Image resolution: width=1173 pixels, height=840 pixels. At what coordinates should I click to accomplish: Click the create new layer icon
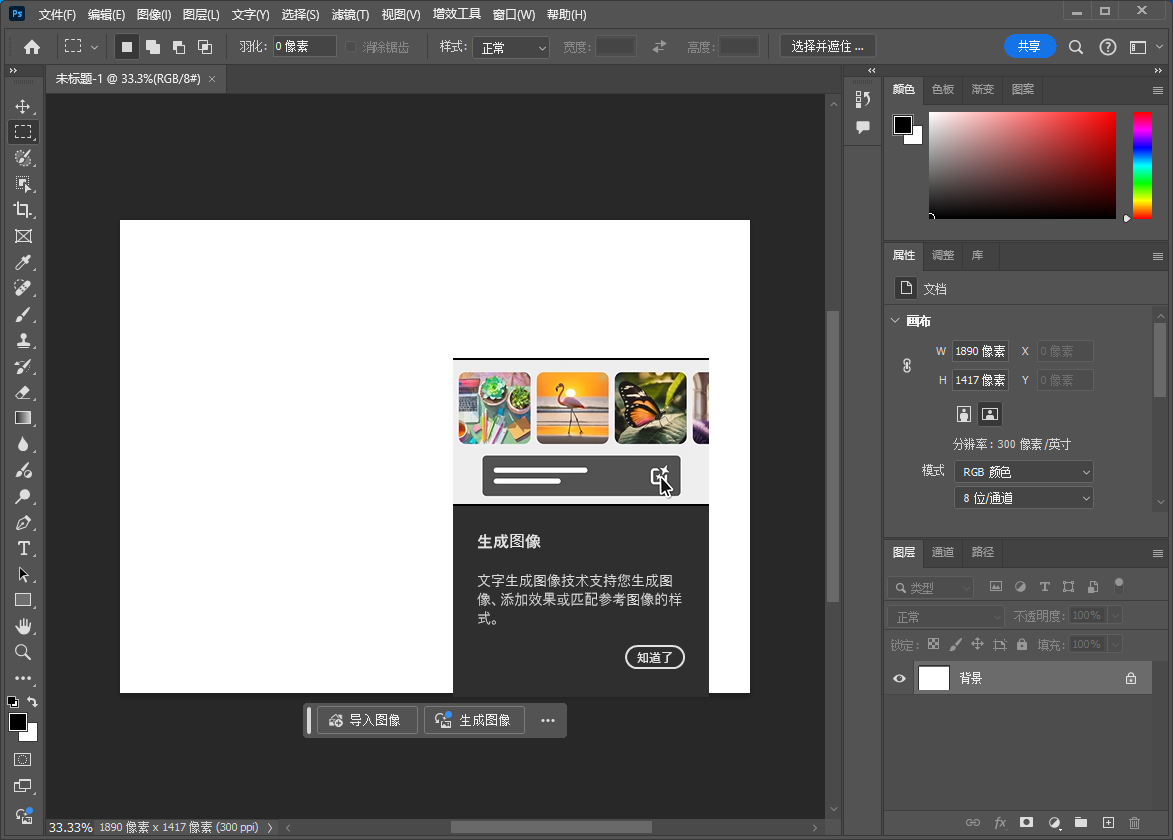(1107, 822)
